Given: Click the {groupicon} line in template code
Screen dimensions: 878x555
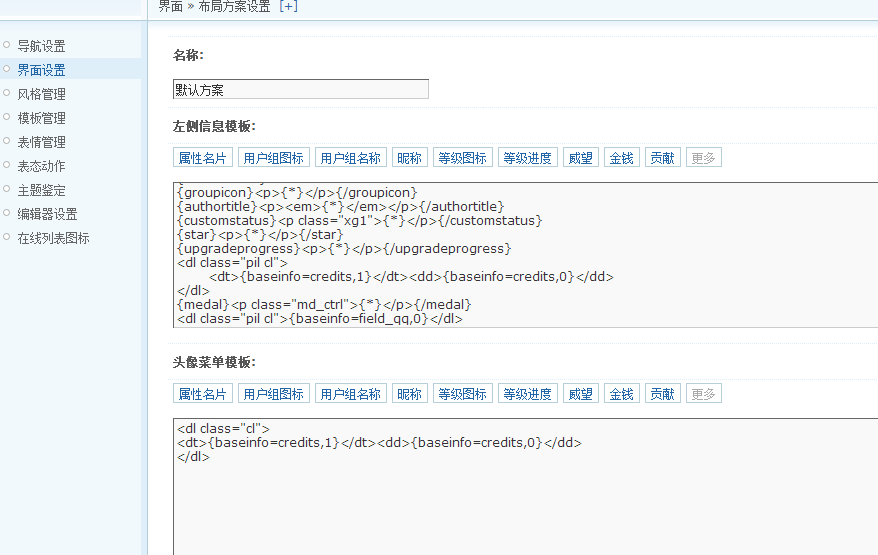Looking at the screenshot, I should coord(297,193).
